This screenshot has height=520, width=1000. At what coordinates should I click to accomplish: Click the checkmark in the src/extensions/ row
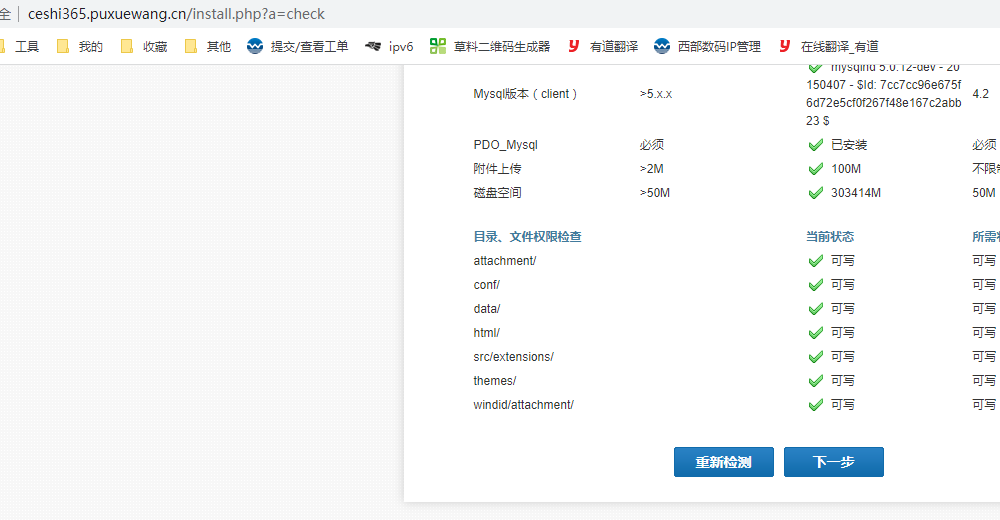click(x=816, y=357)
